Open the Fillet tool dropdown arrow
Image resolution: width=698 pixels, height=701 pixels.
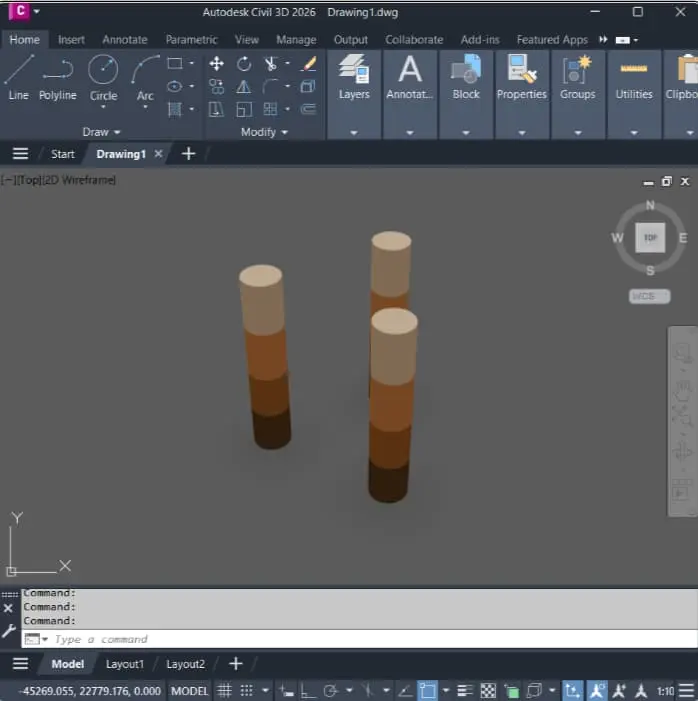[x=288, y=86]
